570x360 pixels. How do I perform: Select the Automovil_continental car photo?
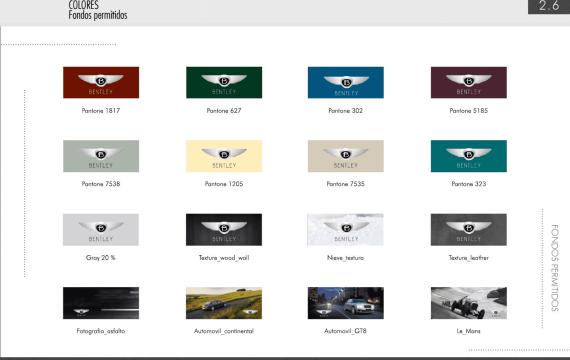click(x=224, y=303)
